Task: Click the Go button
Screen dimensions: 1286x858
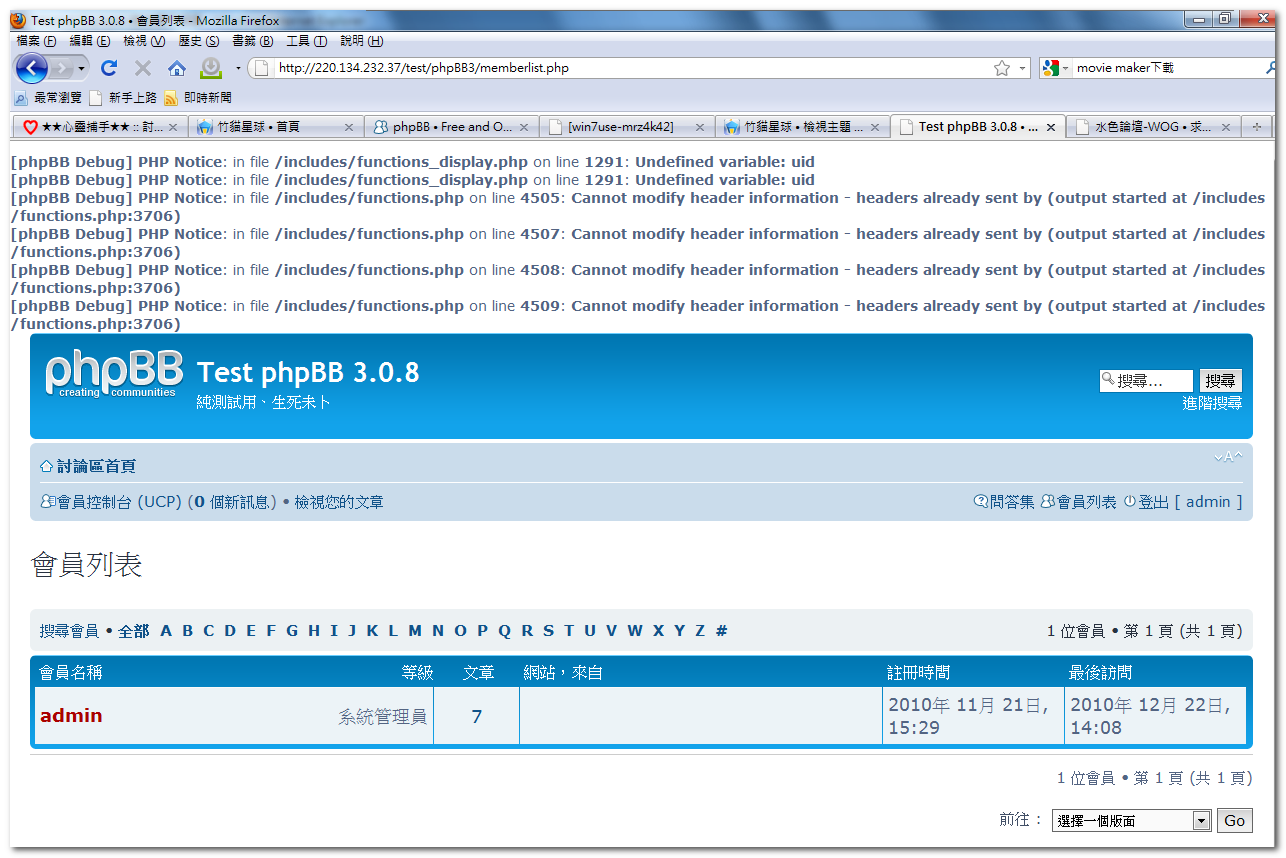Action: point(1235,821)
